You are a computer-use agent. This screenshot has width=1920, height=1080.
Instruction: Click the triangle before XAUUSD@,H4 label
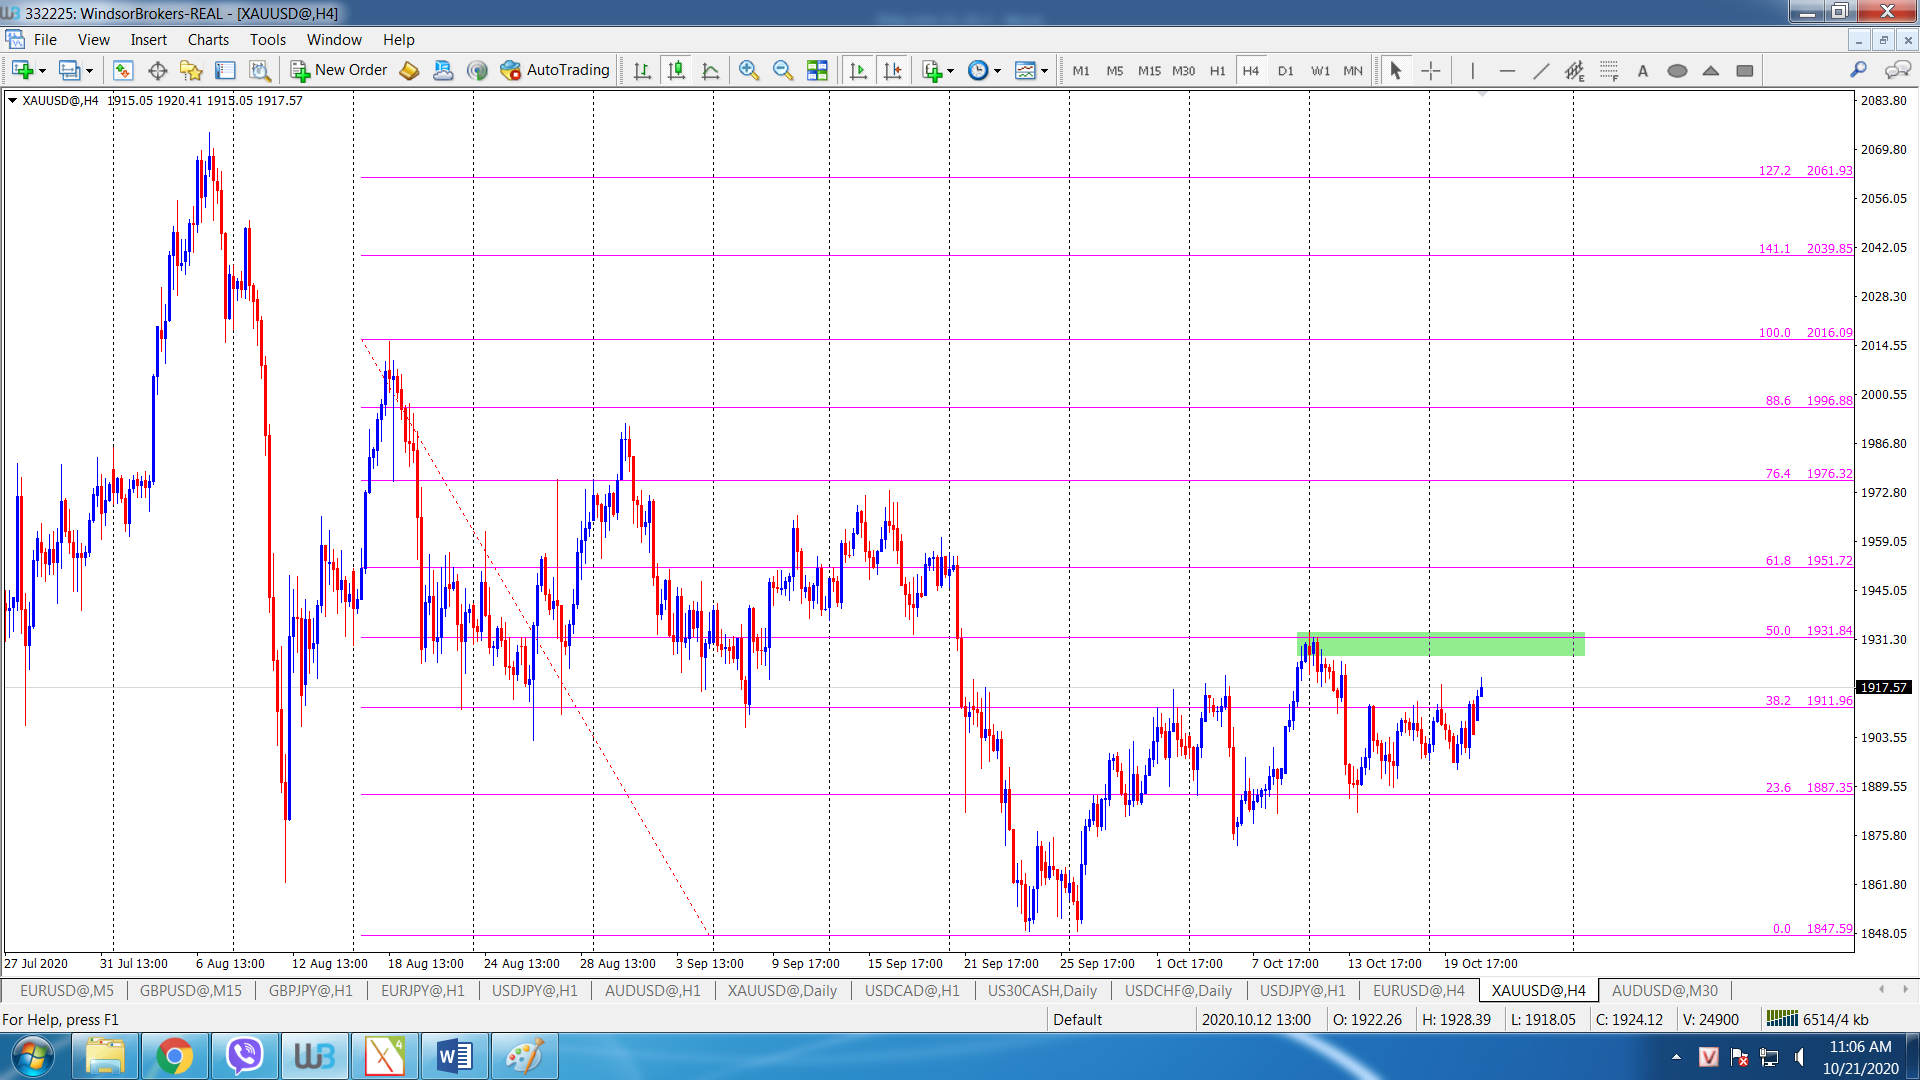click(x=12, y=100)
